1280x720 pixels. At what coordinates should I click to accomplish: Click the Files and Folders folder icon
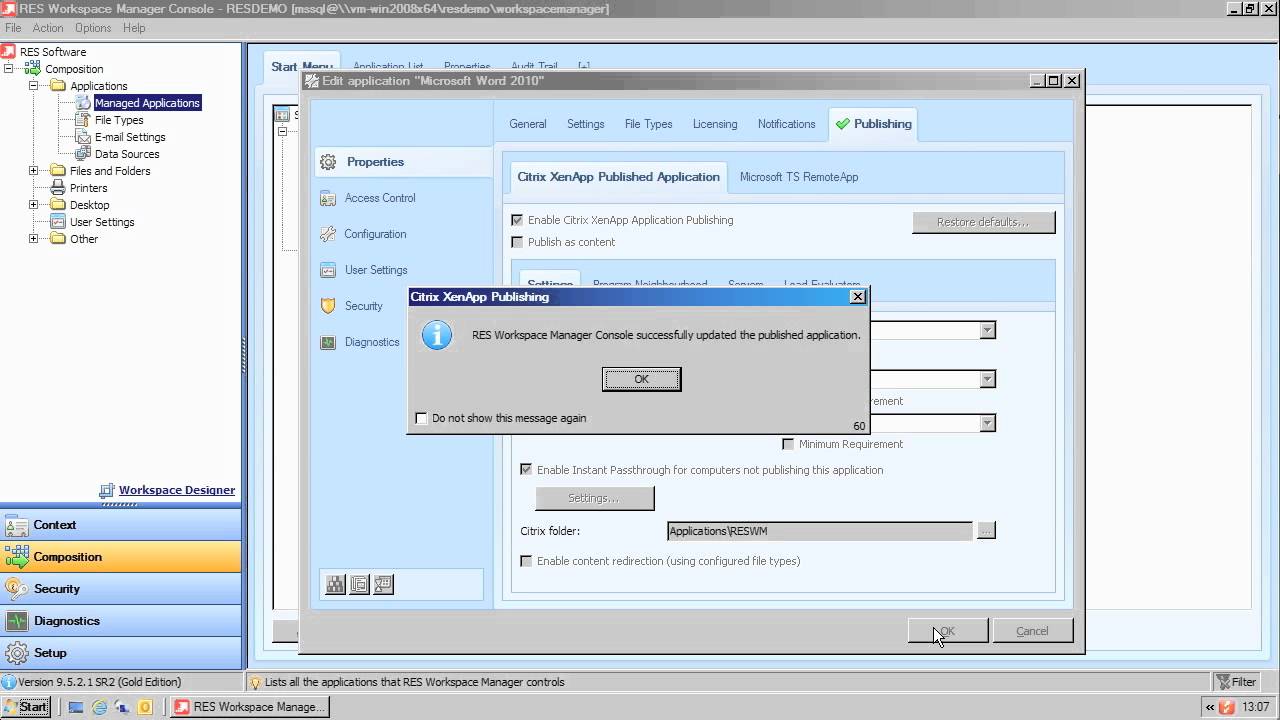pos(58,171)
